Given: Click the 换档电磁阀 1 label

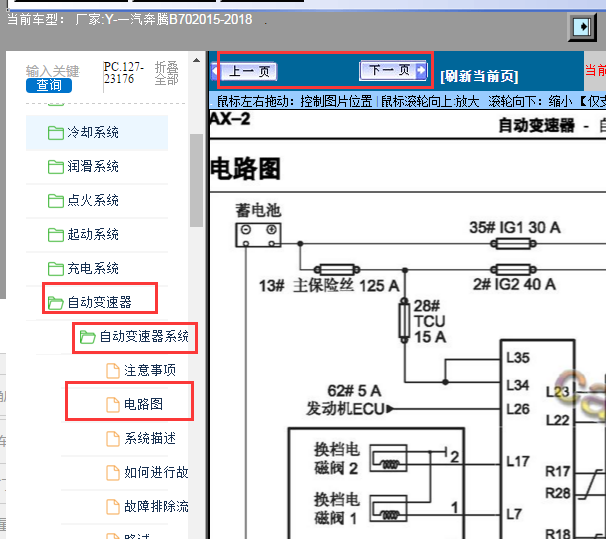Looking at the screenshot, I should tap(337, 509).
